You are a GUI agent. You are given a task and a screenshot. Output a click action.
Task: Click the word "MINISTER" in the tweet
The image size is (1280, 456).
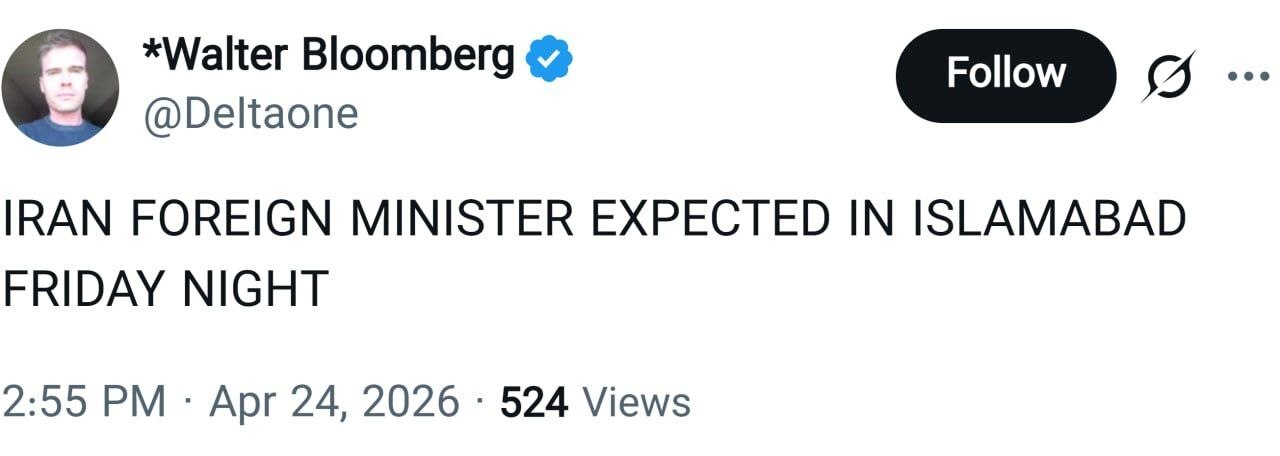tap(464, 221)
